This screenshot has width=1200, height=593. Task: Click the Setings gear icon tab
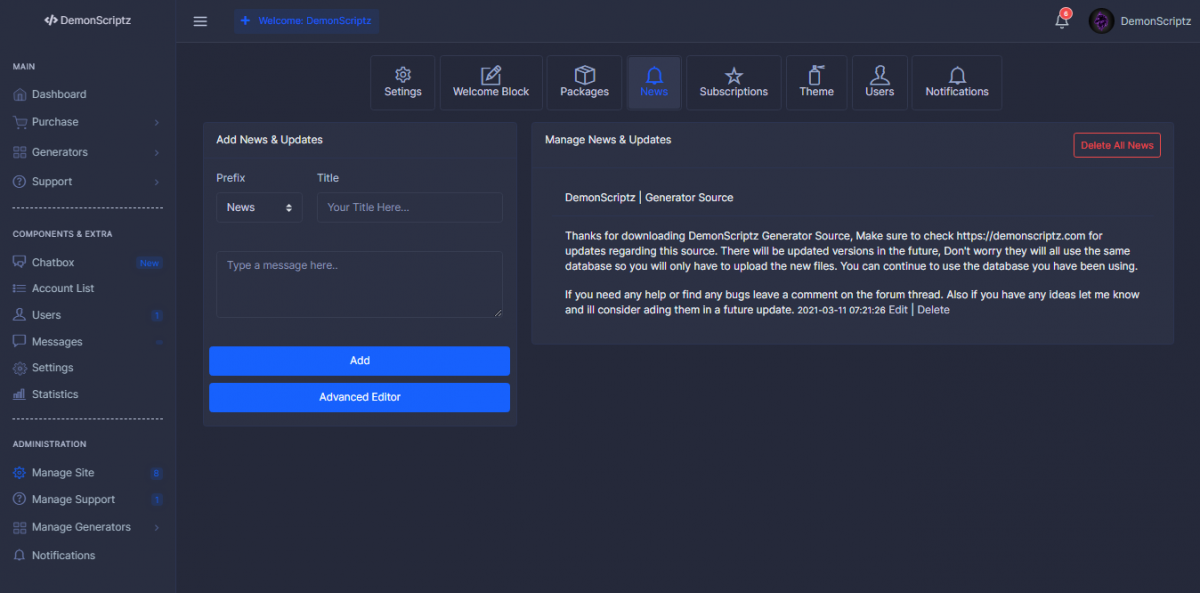(x=403, y=82)
